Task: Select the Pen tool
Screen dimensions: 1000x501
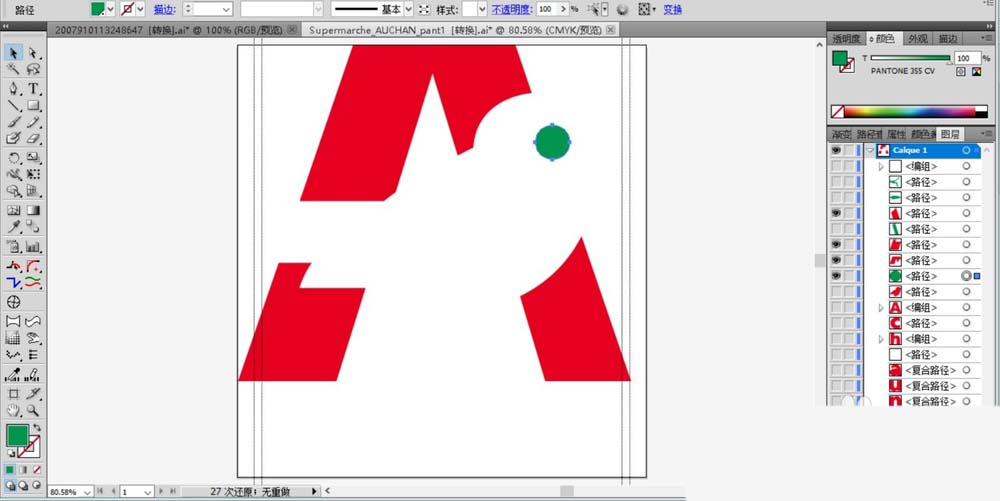Action: click(13, 89)
